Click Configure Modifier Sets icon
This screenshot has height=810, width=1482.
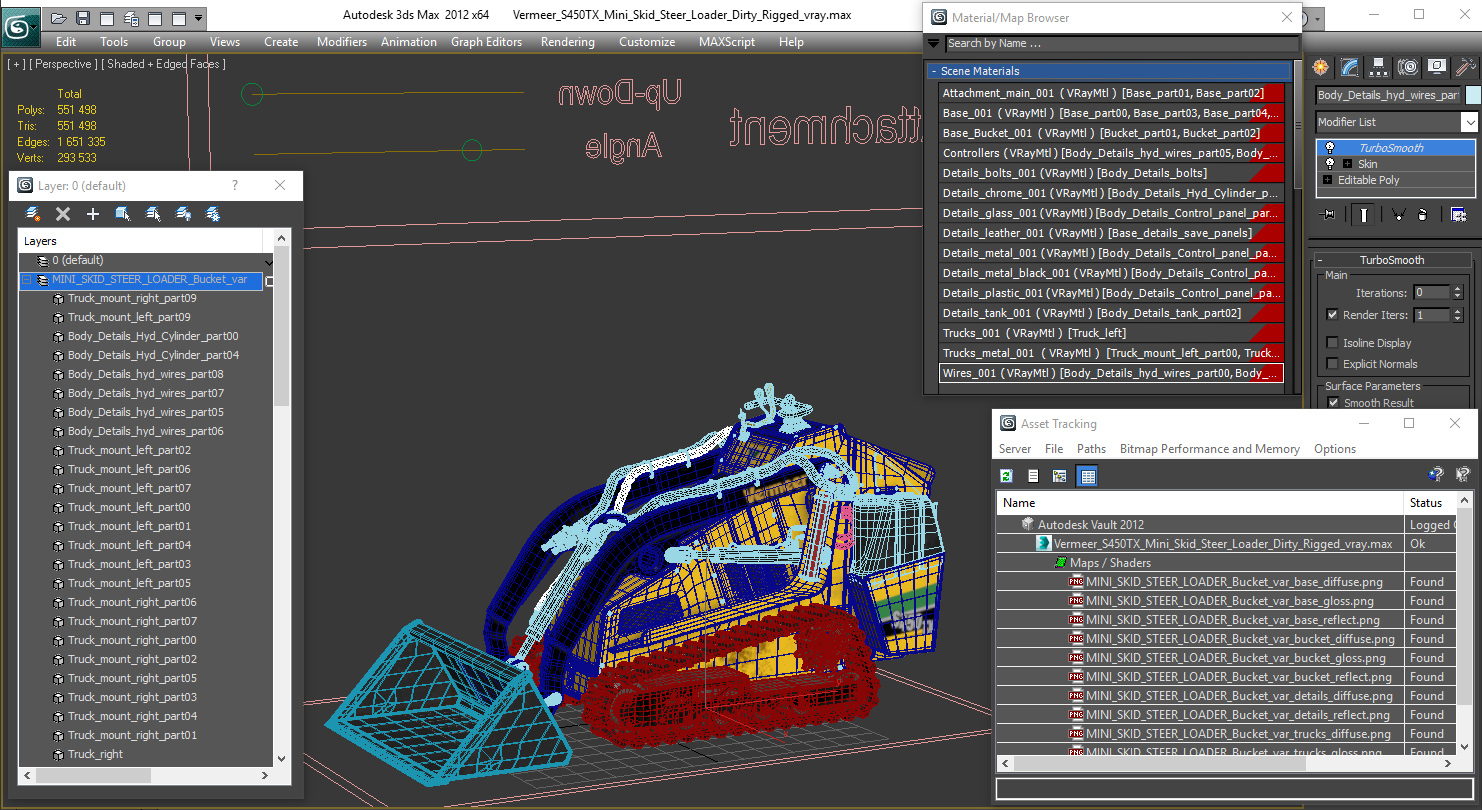[x=1458, y=214]
